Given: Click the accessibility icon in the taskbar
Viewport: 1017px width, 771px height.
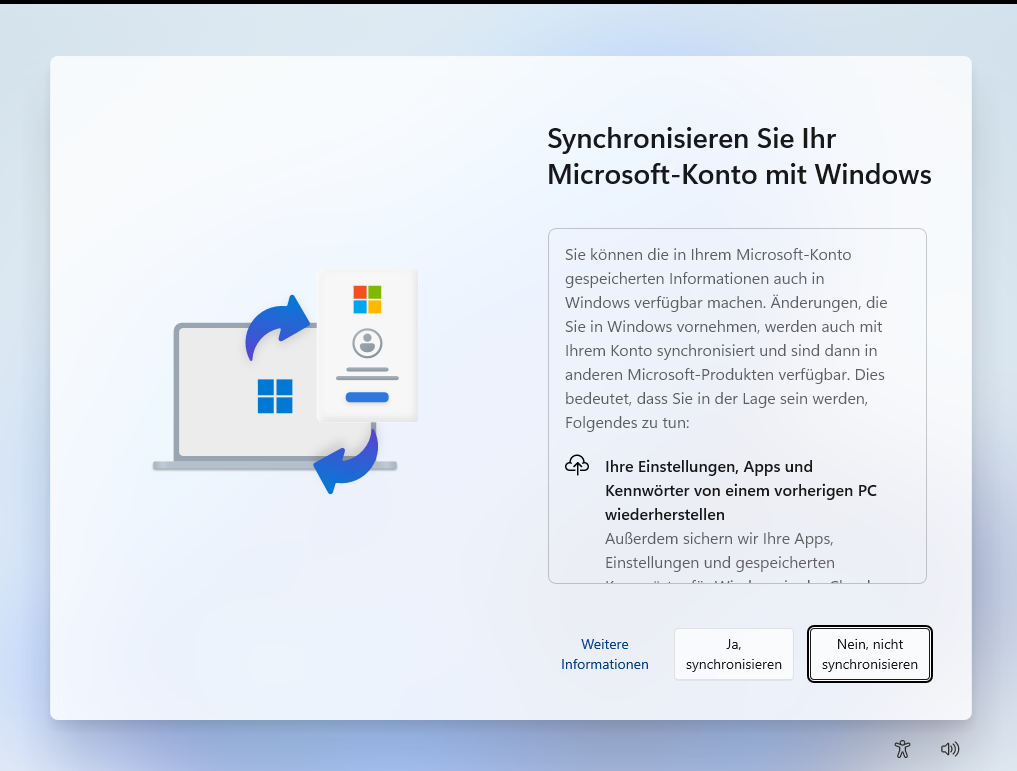Looking at the screenshot, I should pos(902,748).
